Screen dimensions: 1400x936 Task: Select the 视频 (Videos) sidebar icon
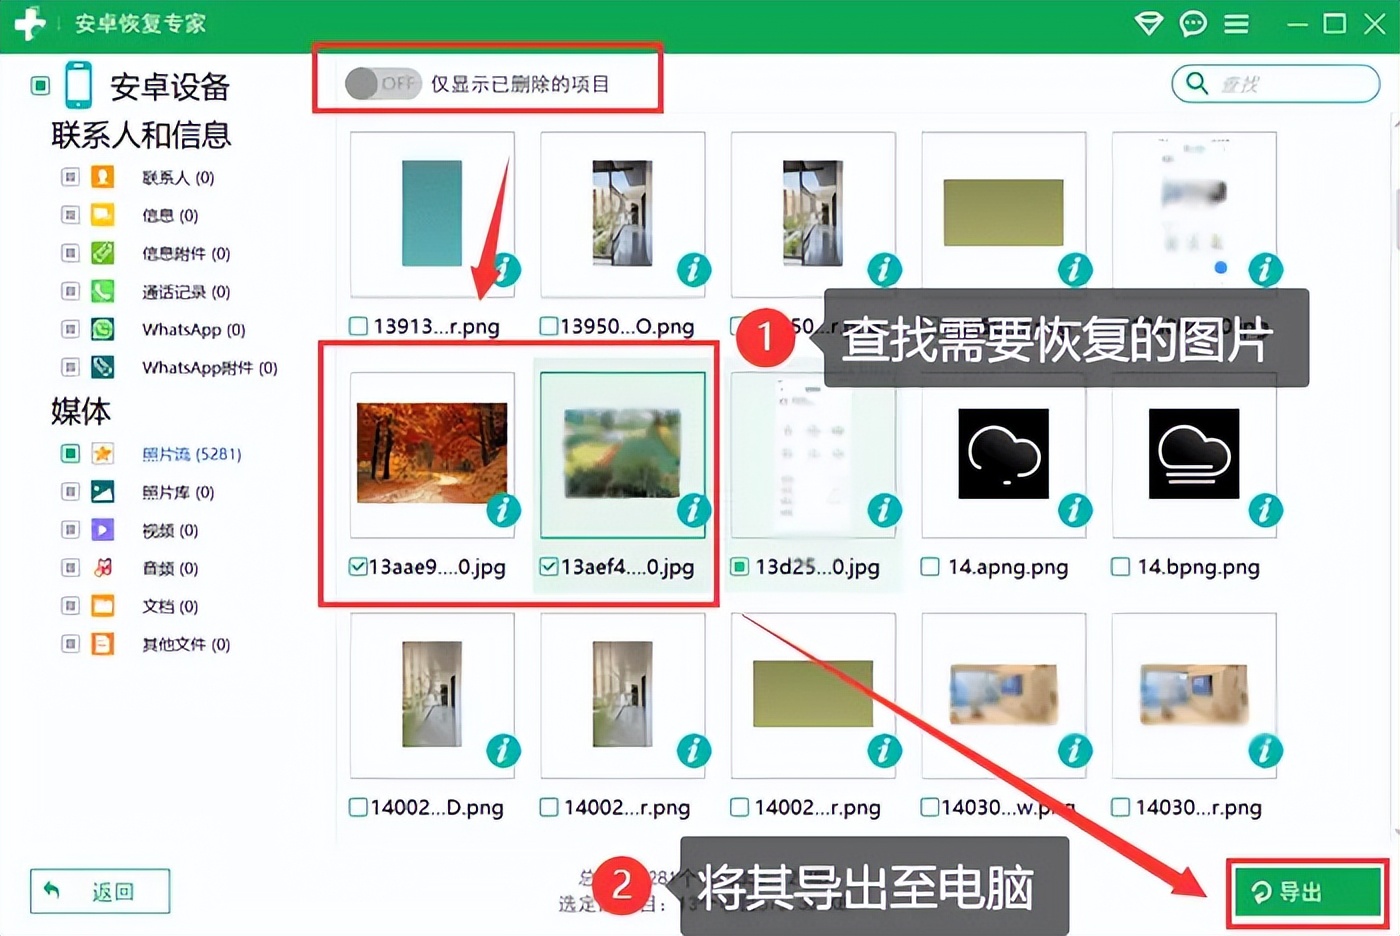click(x=103, y=530)
